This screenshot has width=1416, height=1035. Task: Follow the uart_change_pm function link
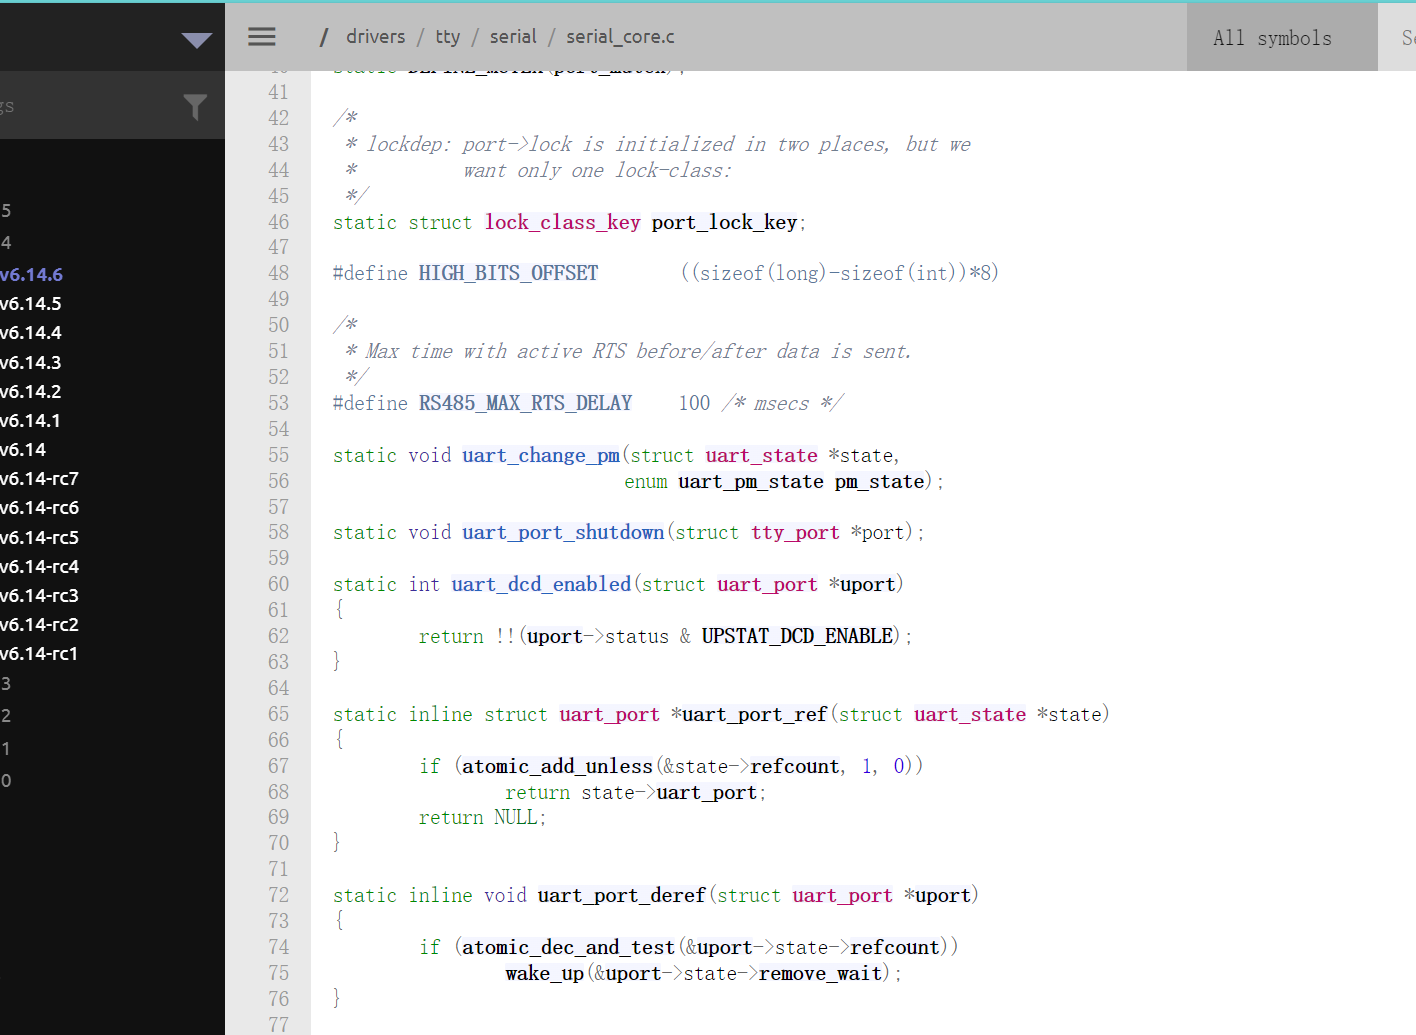pyautogui.click(x=541, y=455)
